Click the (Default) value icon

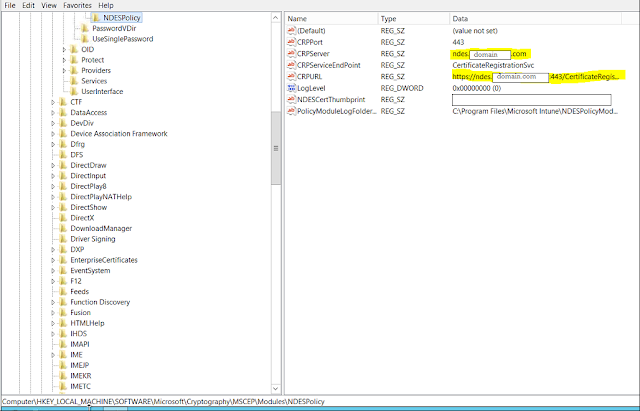click(291, 31)
